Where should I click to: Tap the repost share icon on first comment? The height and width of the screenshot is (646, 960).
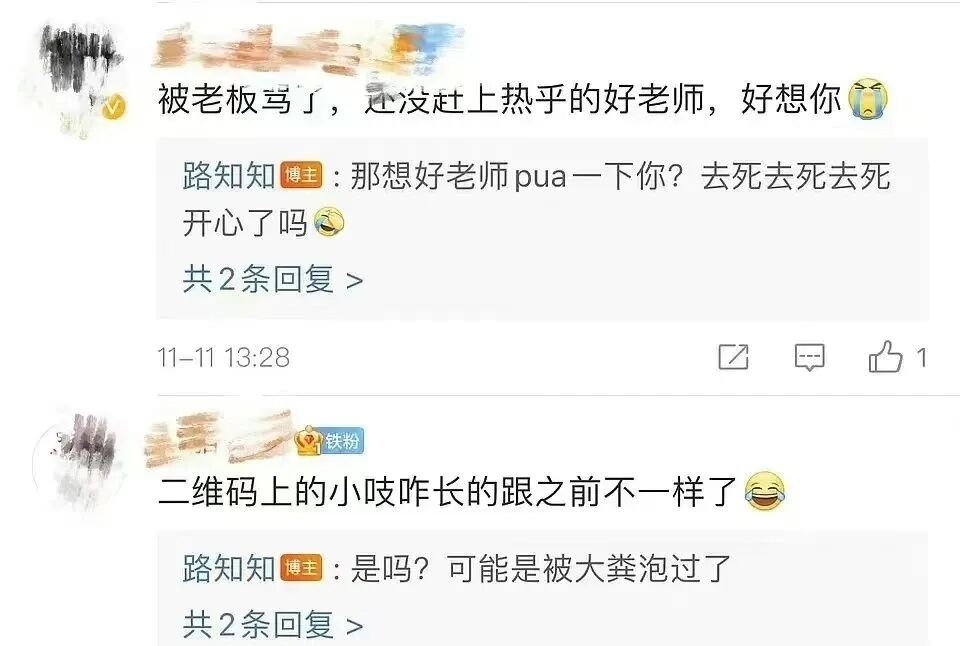(733, 357)
